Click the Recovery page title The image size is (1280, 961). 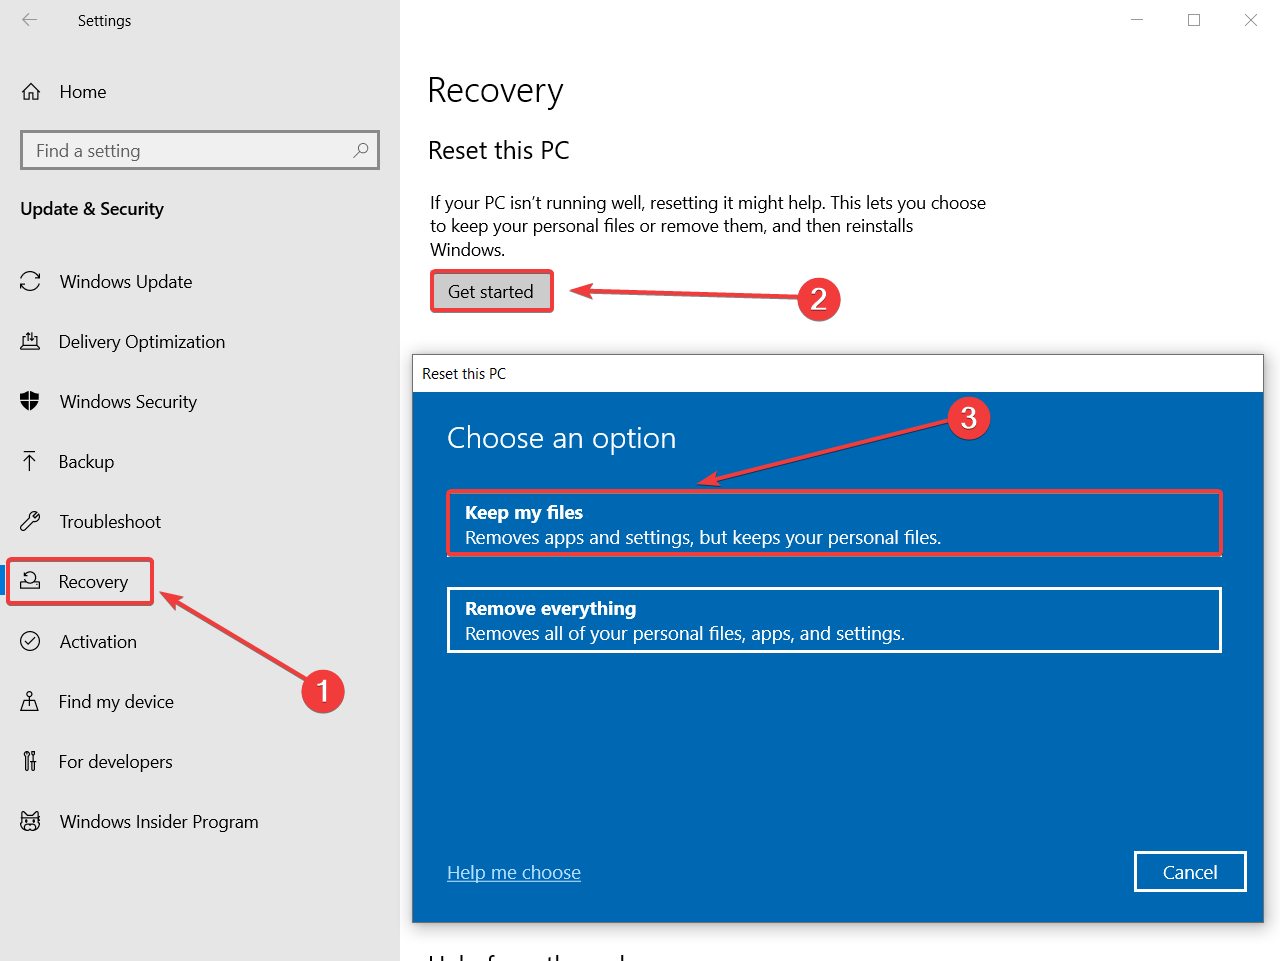click(x=495, y=91)
